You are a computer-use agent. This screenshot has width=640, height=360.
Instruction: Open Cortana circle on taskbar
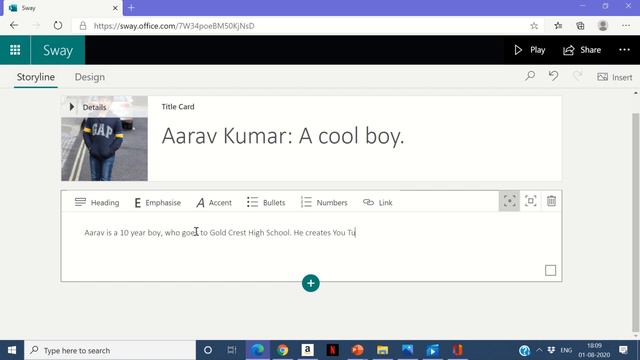208,350
